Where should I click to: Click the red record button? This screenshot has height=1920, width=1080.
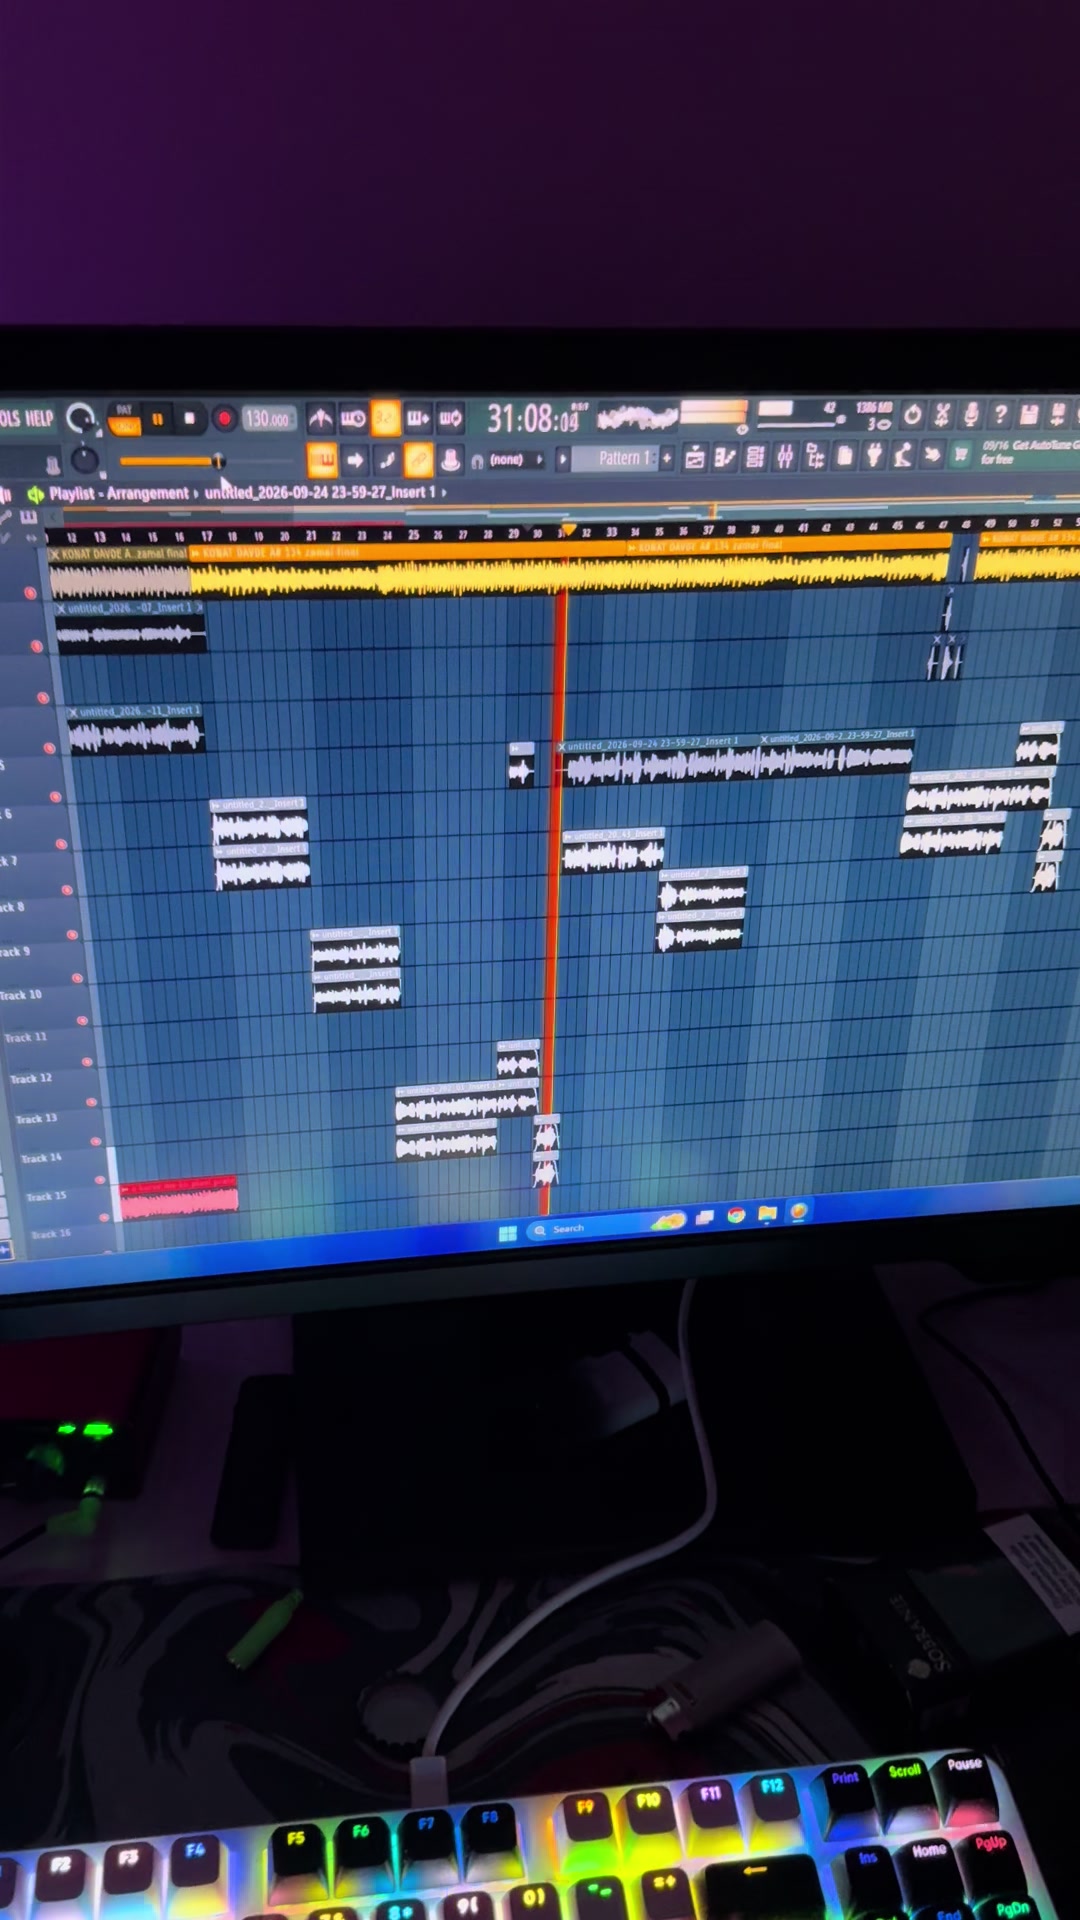[x=224, y=419]
